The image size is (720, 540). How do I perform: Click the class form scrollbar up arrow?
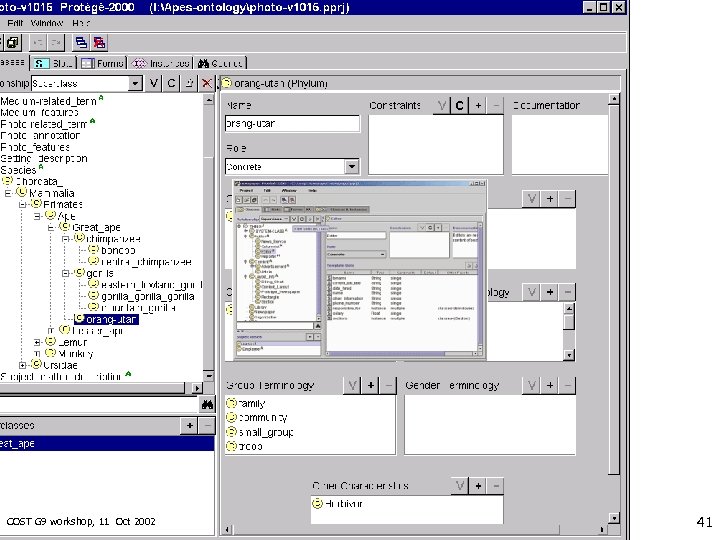614,98
